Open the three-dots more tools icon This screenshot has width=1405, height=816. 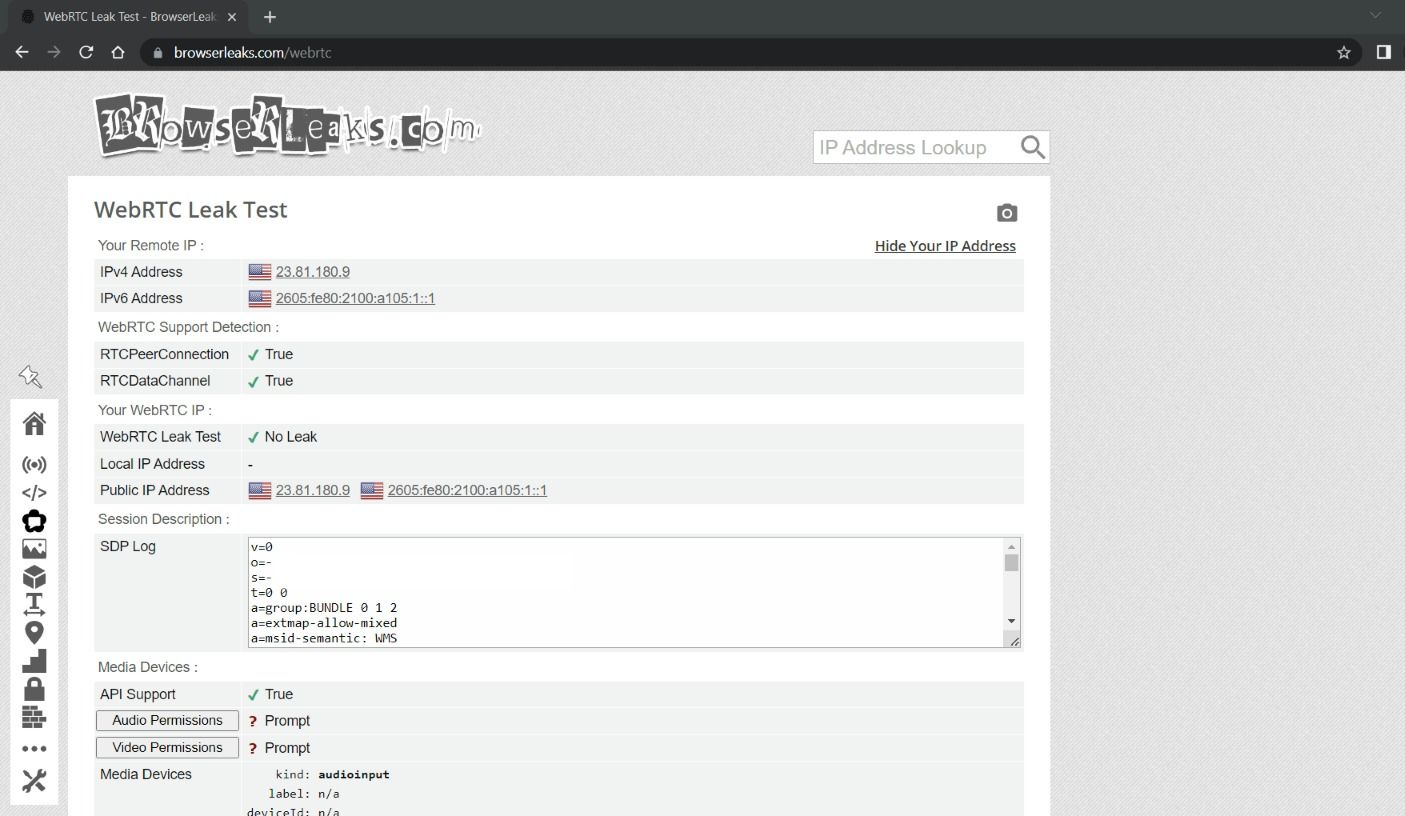(x=34, y=749)
